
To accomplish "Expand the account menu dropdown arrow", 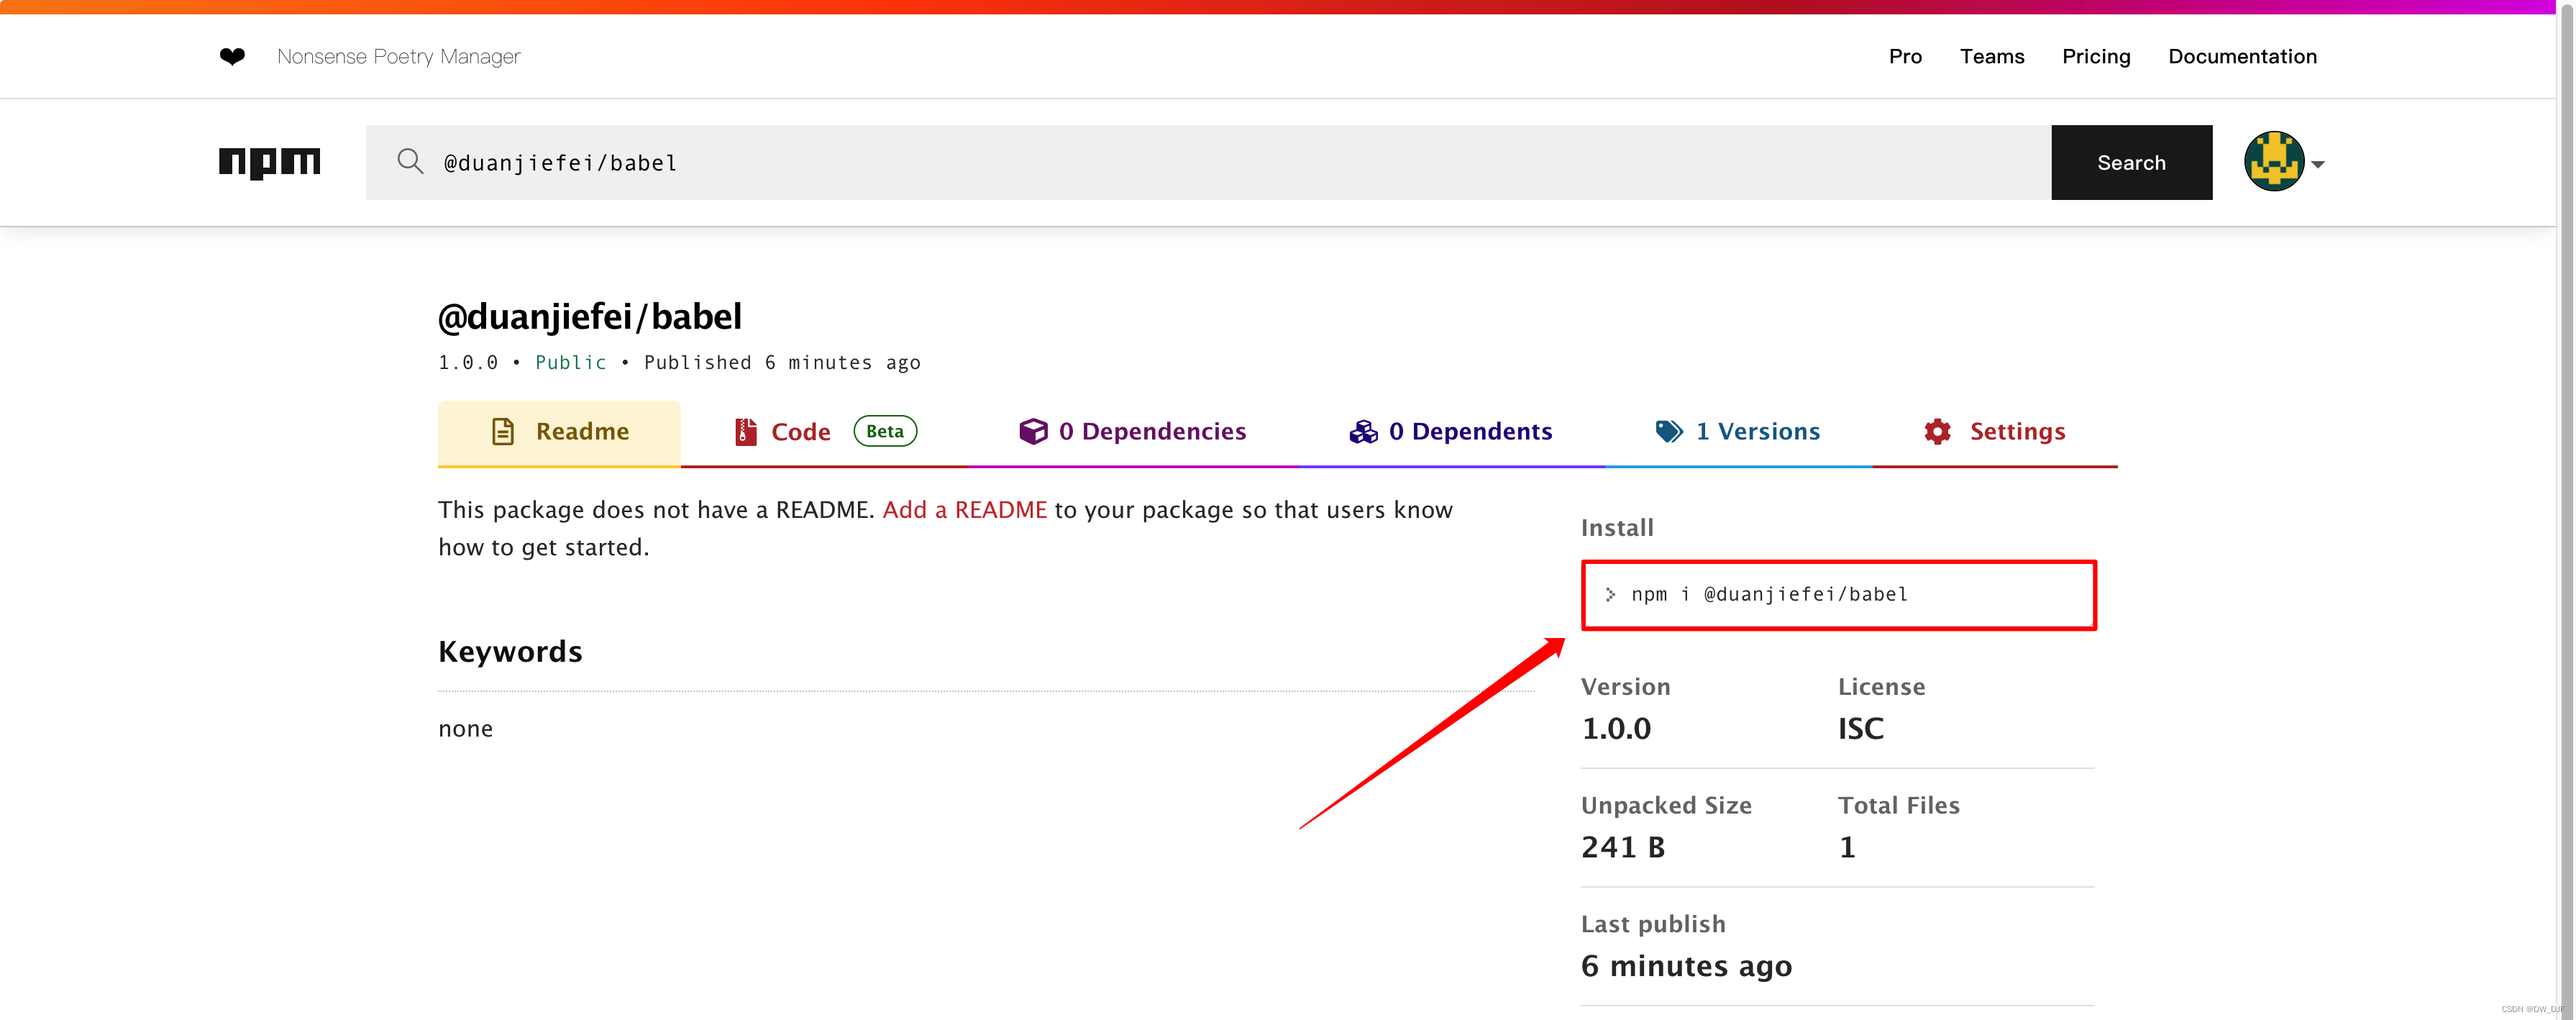I will click(2318, 164).
